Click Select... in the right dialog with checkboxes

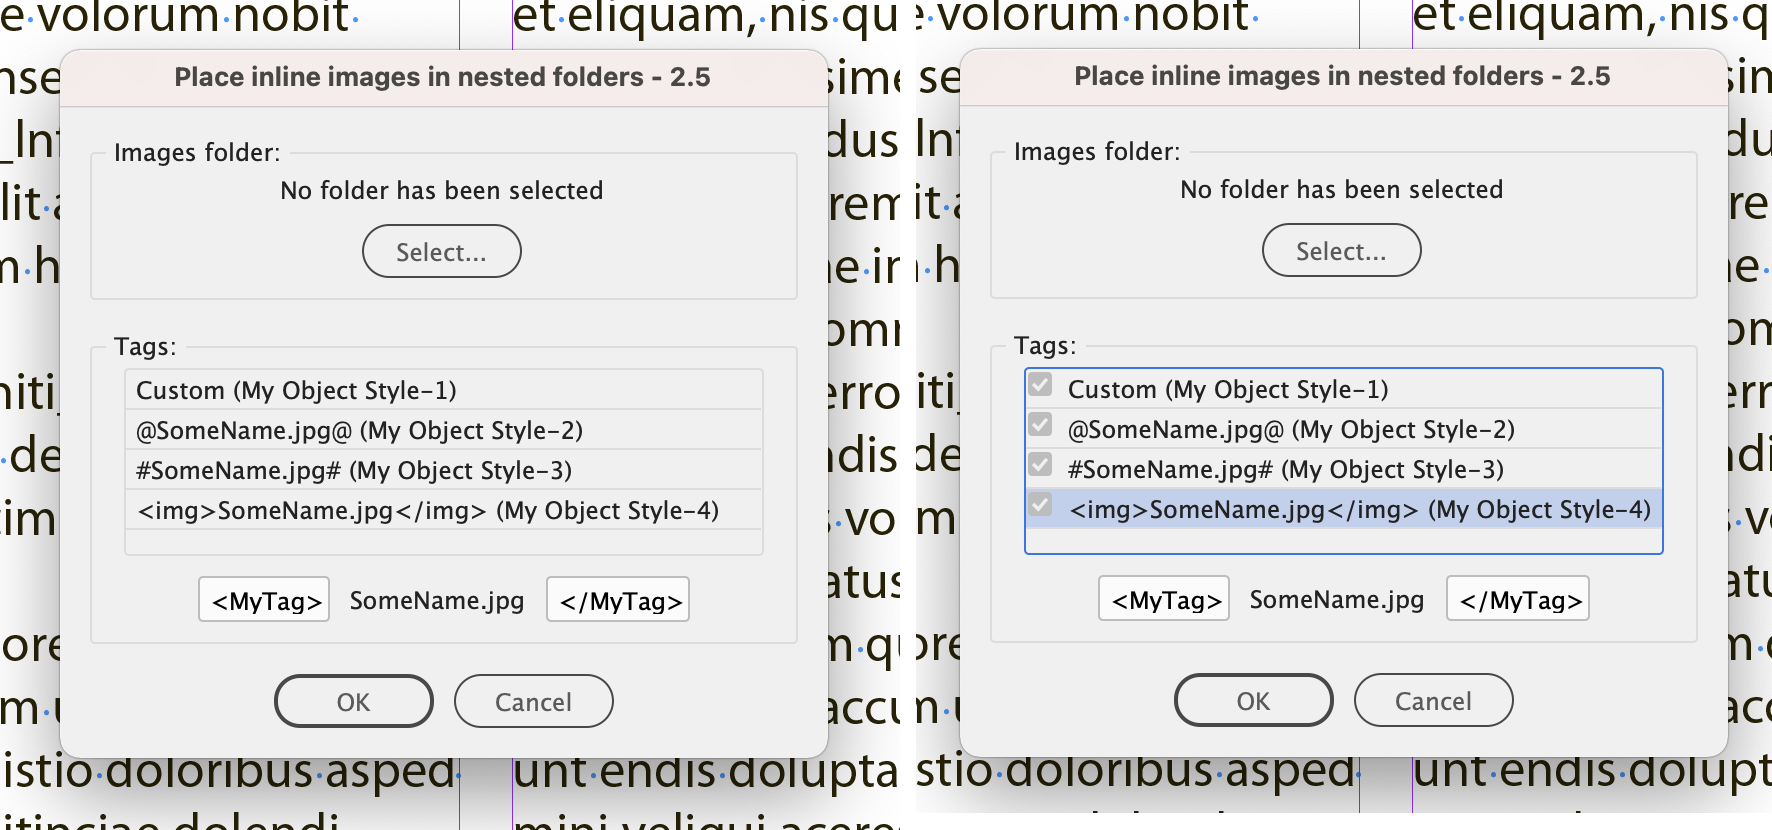(1341, 251)
